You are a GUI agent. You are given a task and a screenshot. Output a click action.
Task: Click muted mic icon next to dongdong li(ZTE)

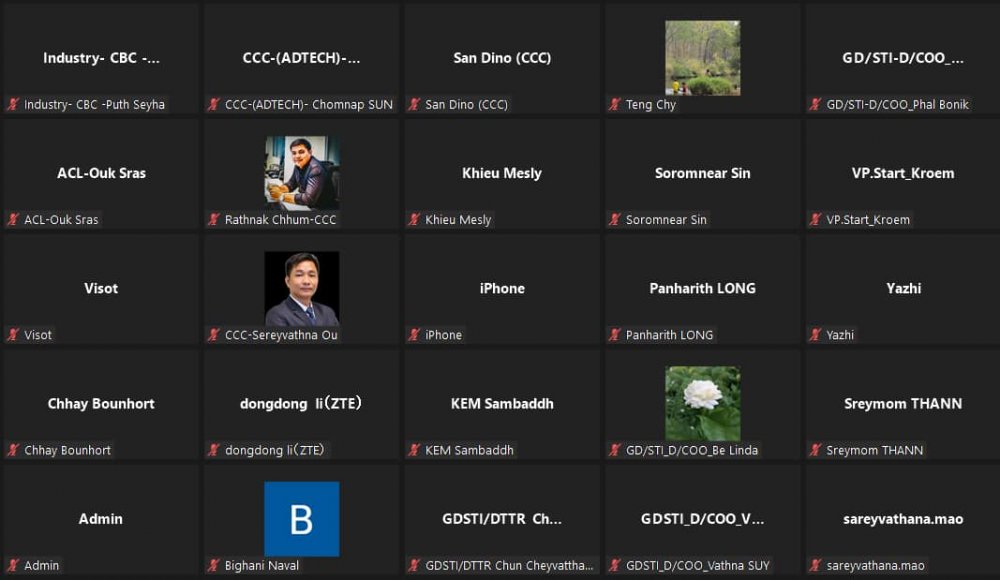coord(213,451)
